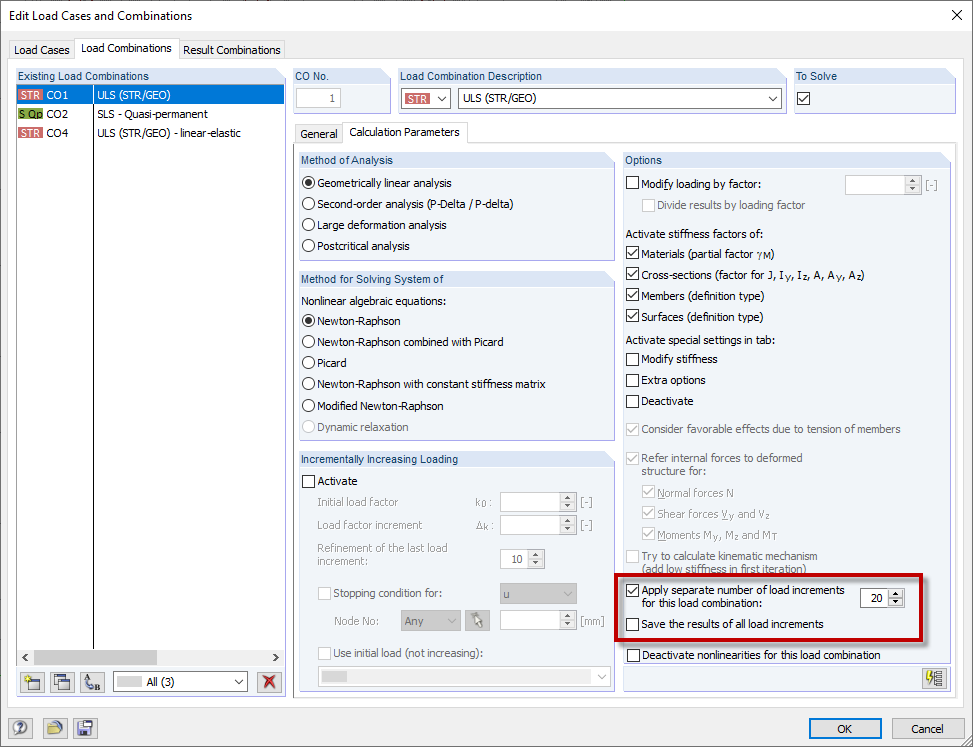Confirm dialog with OK button

pos(845,728)
